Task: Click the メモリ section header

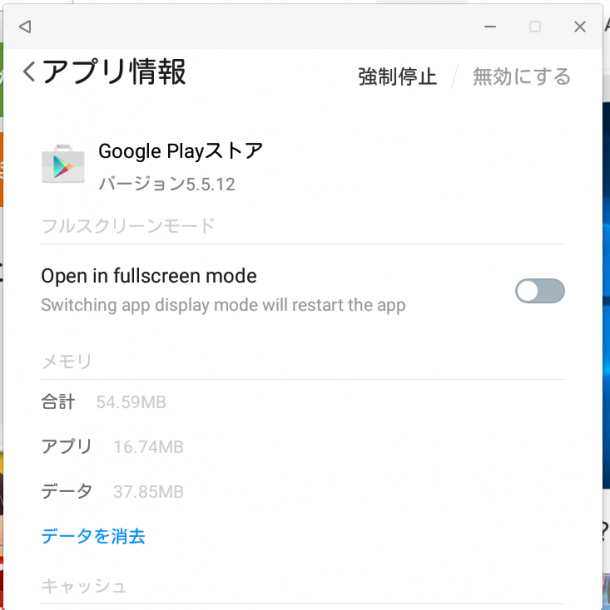Action: pos(67,361)
